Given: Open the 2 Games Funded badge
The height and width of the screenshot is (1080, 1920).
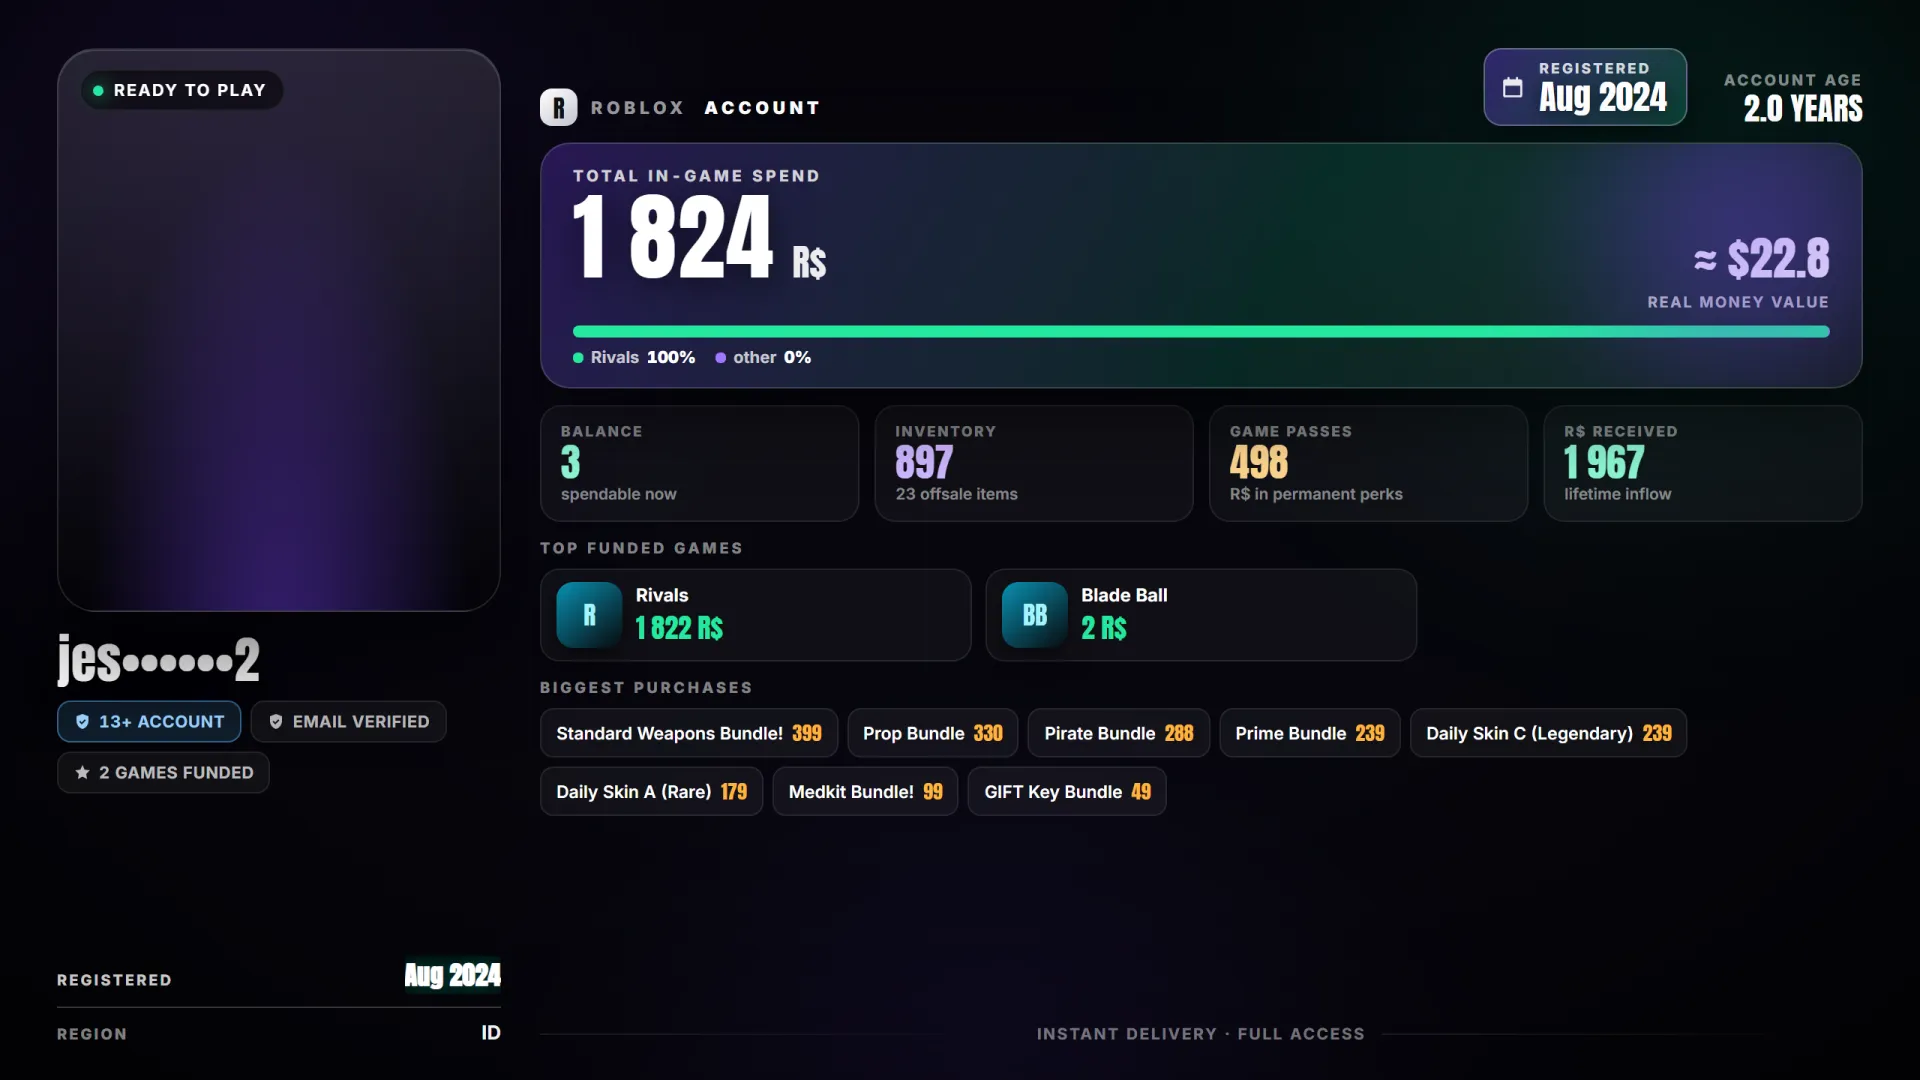Looking at the screenshot, I should tap(163, 773).
